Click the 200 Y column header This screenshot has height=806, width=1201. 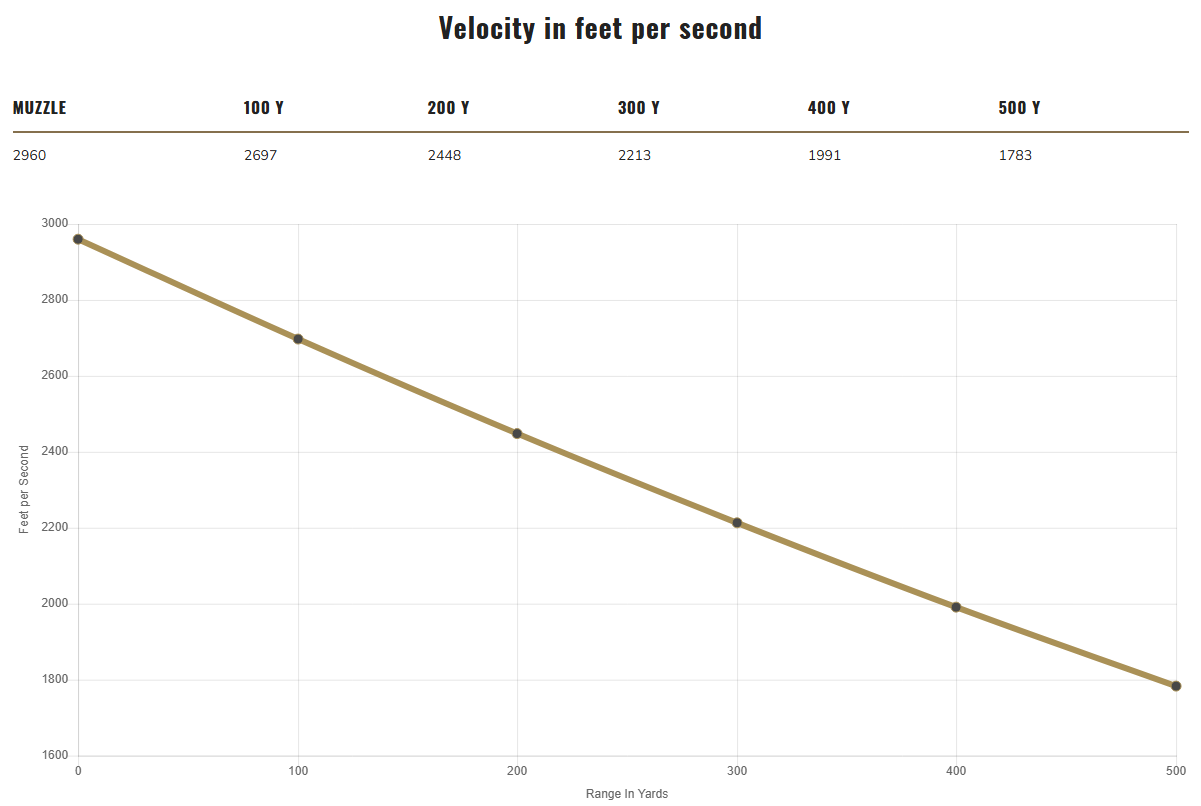click(x=448, y=108)
